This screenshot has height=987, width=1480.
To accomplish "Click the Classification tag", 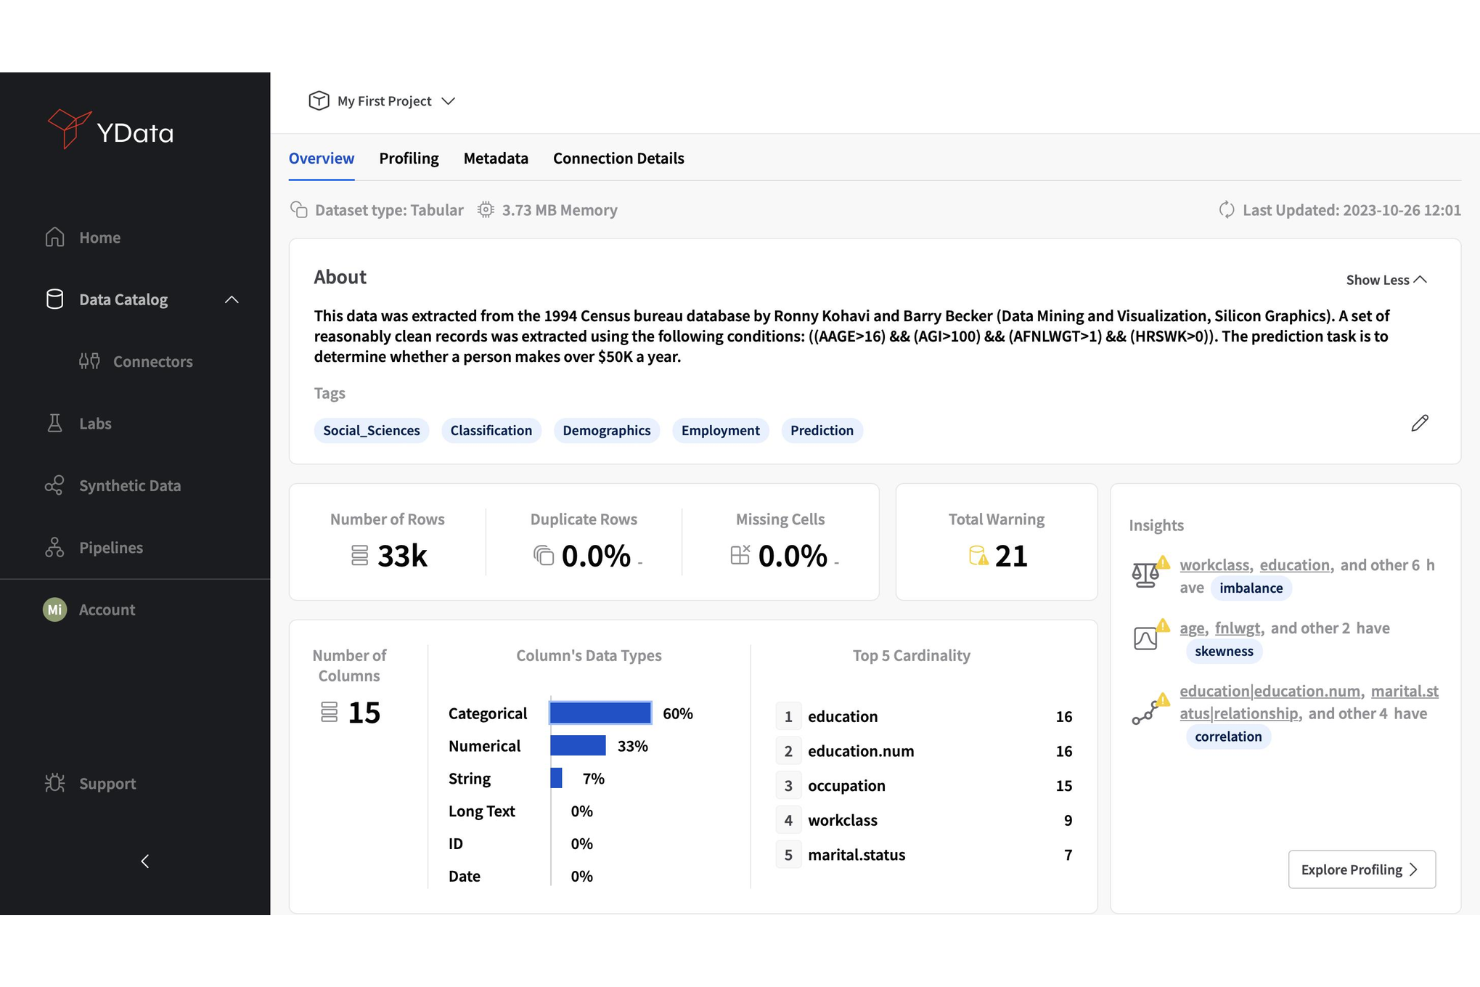I will point(491,430).
